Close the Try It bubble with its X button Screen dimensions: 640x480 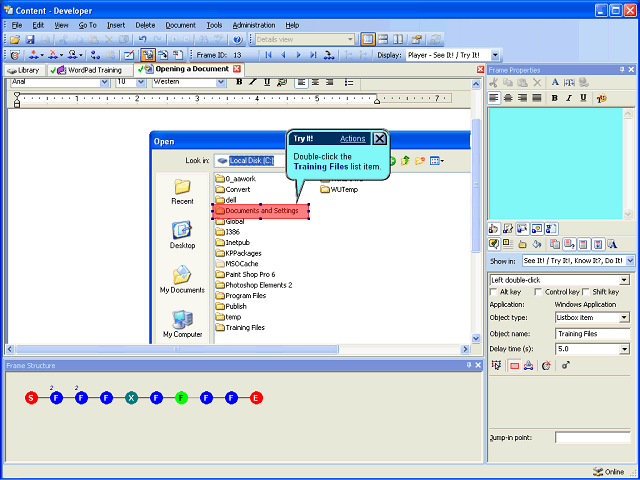(x=380, y=139)
